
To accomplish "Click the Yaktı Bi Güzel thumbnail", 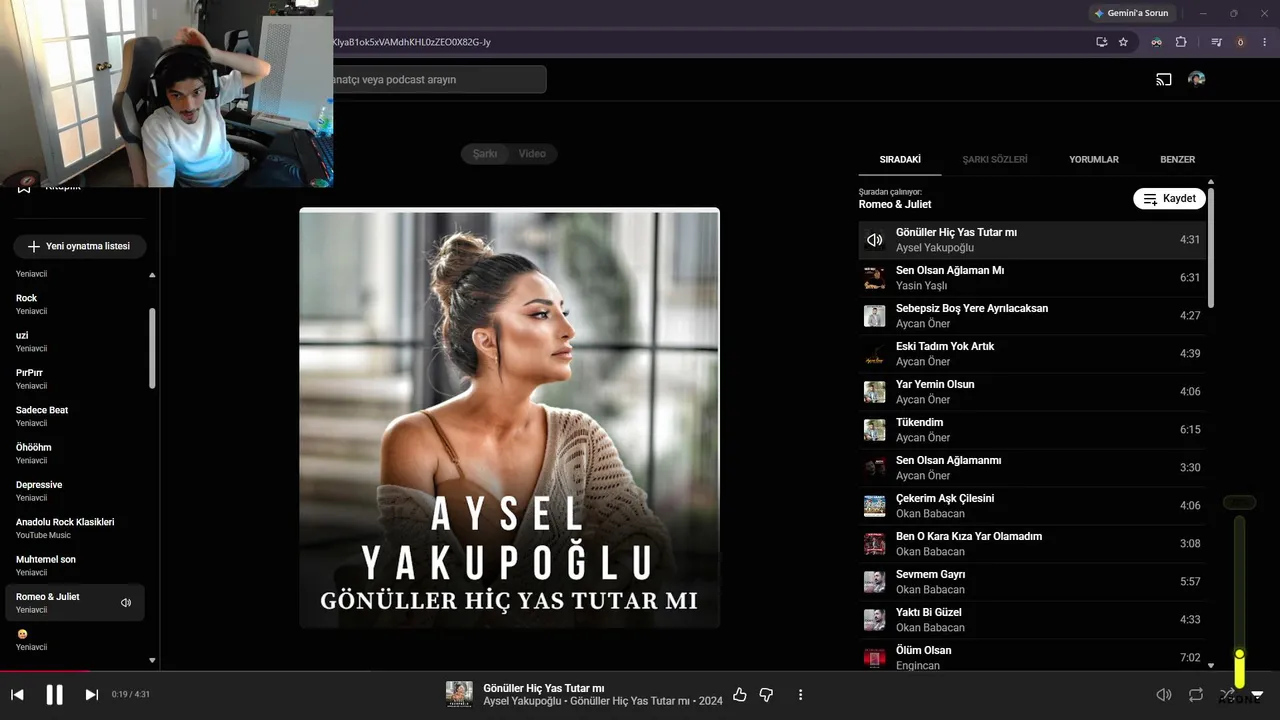I will coord(875,620).
